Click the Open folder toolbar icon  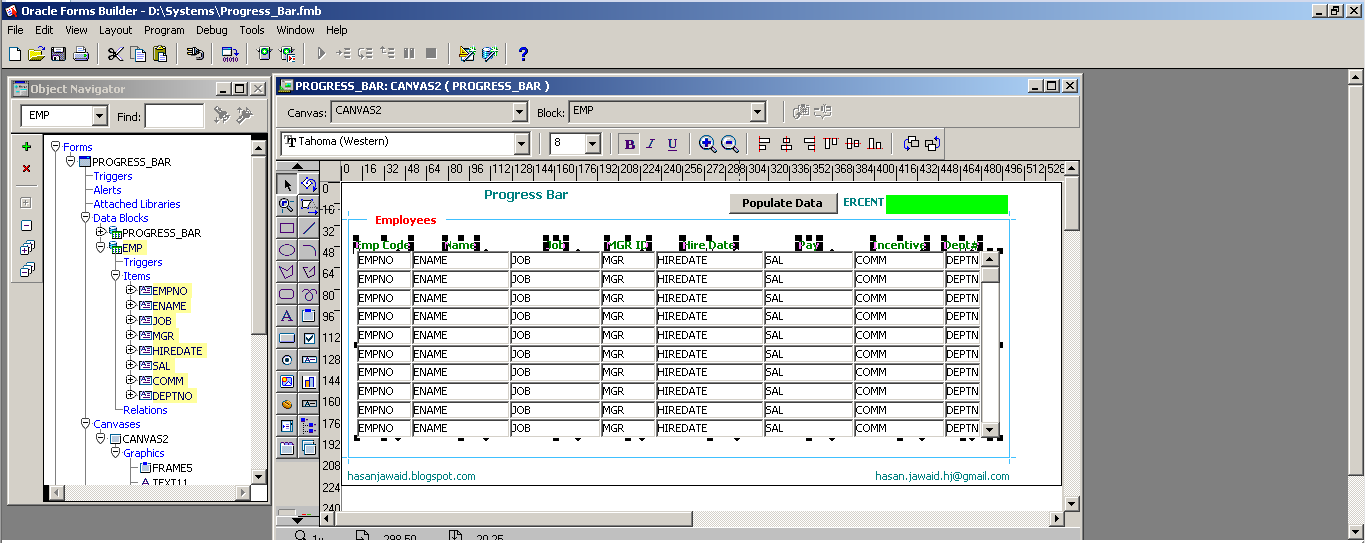coord(37,54)
